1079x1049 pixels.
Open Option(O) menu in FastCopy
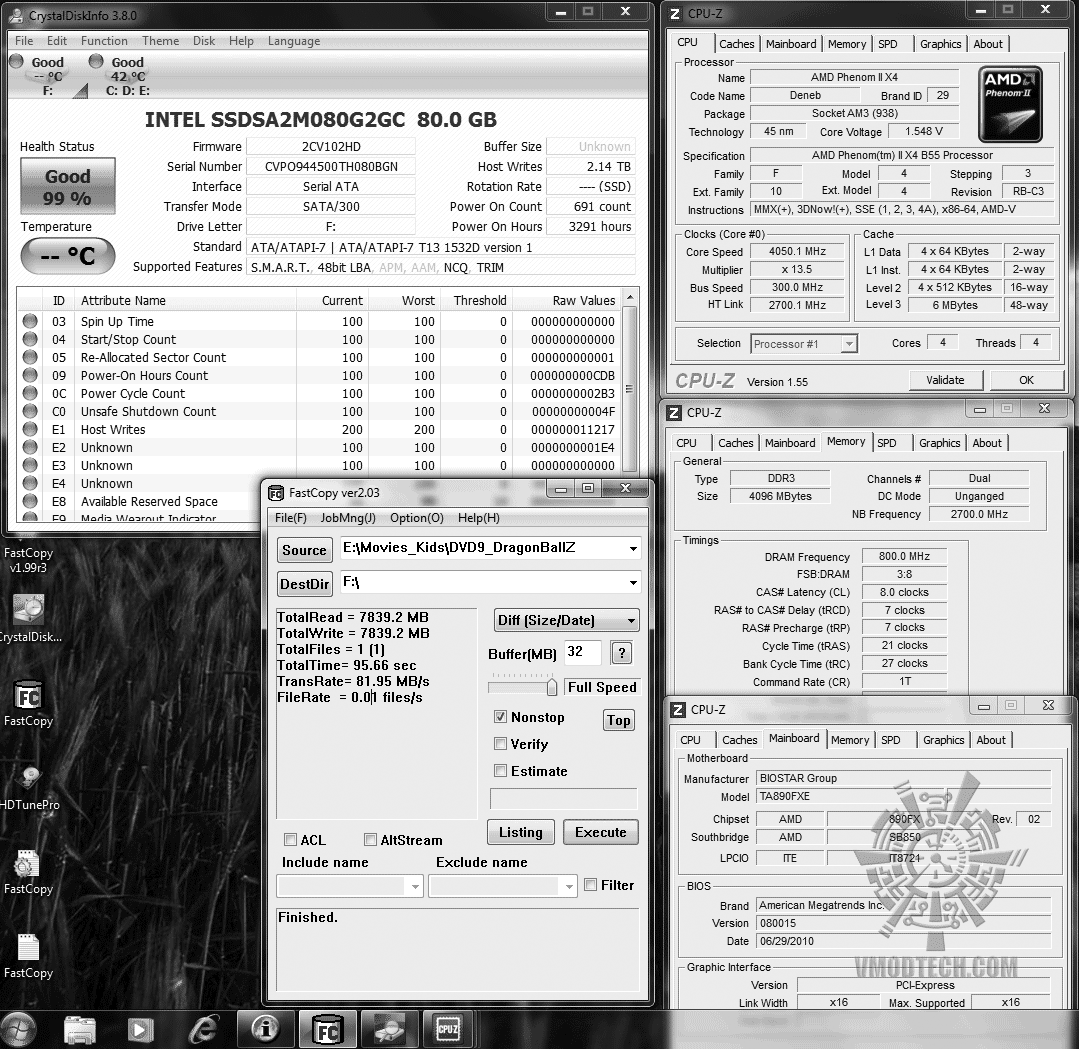pyautogui.click(x=417, y=518)
